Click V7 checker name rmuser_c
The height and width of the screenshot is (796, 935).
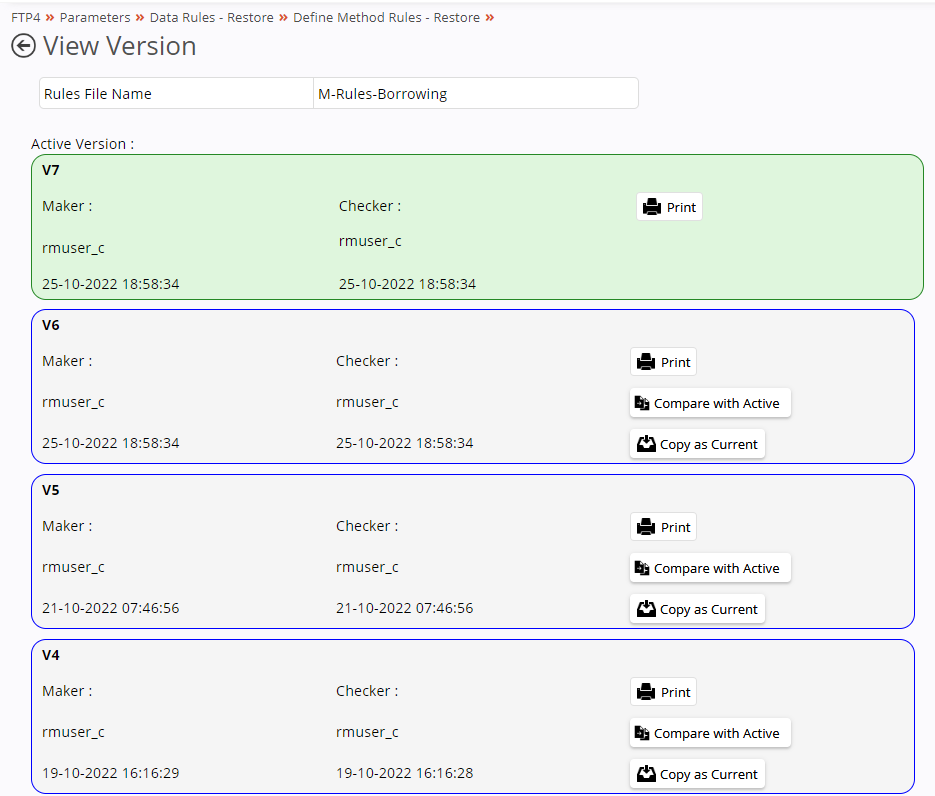370,241
